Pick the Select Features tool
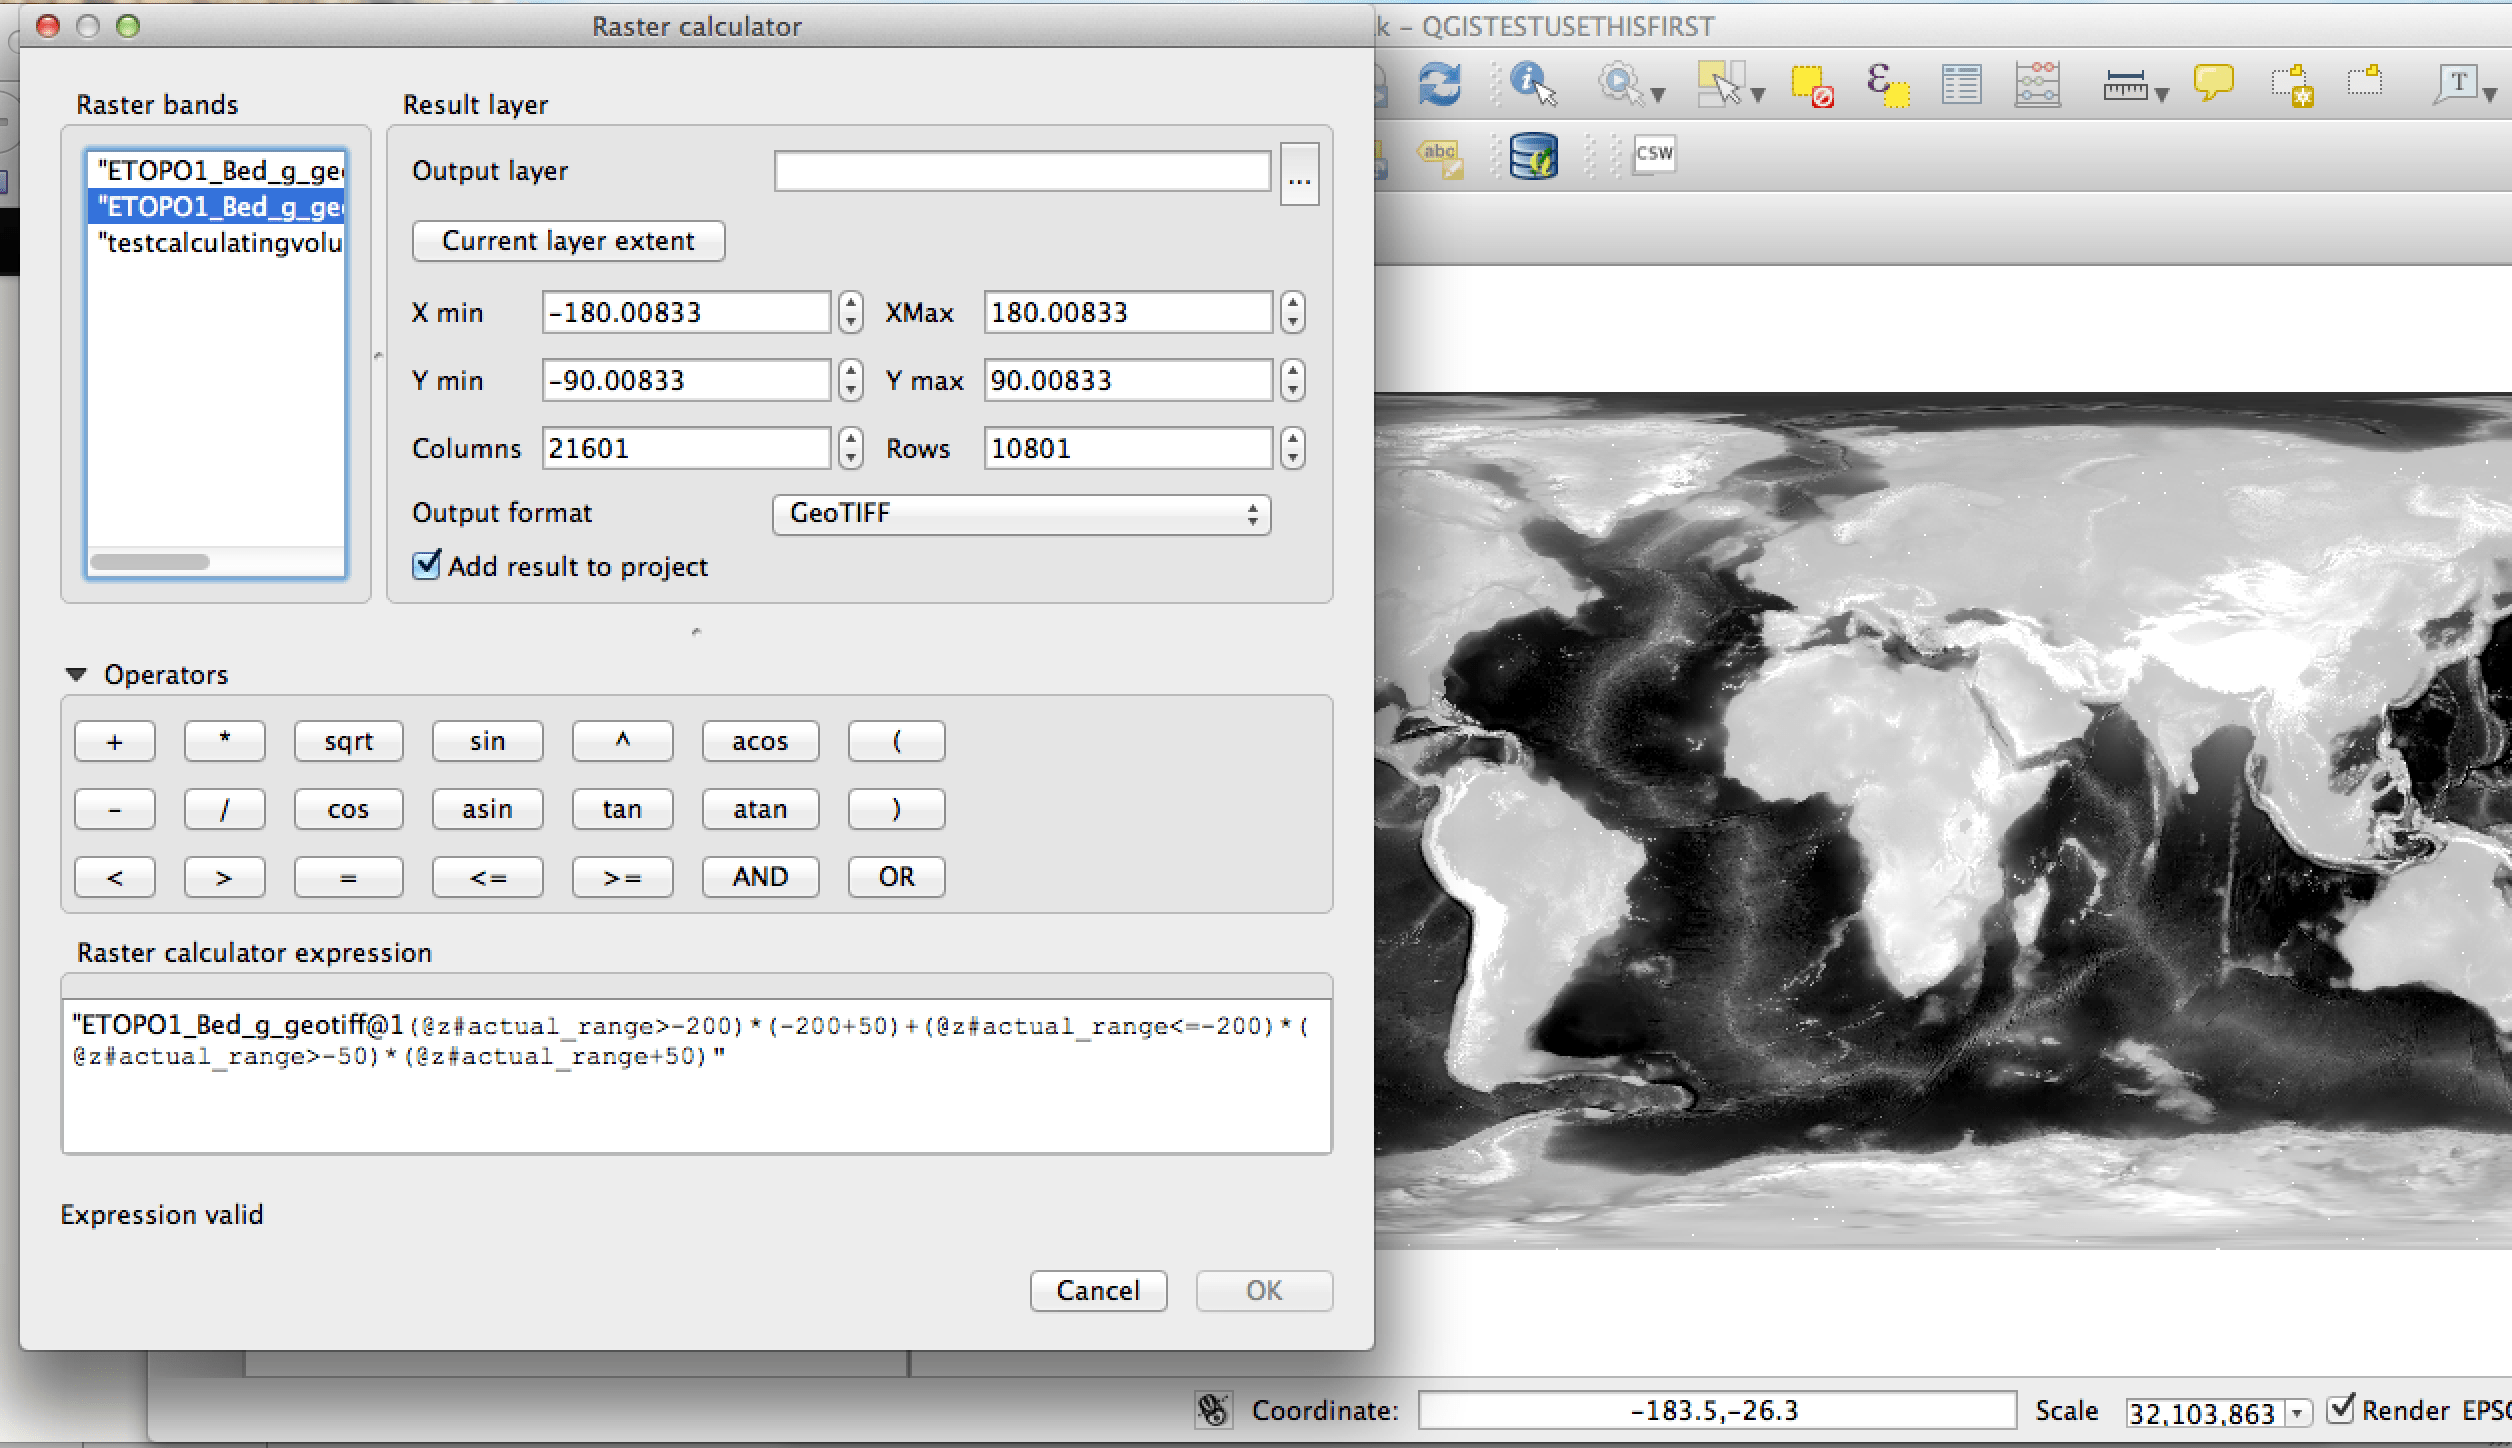The width and height of the screenshot is (2512, 1448). tap(1720, 84)
